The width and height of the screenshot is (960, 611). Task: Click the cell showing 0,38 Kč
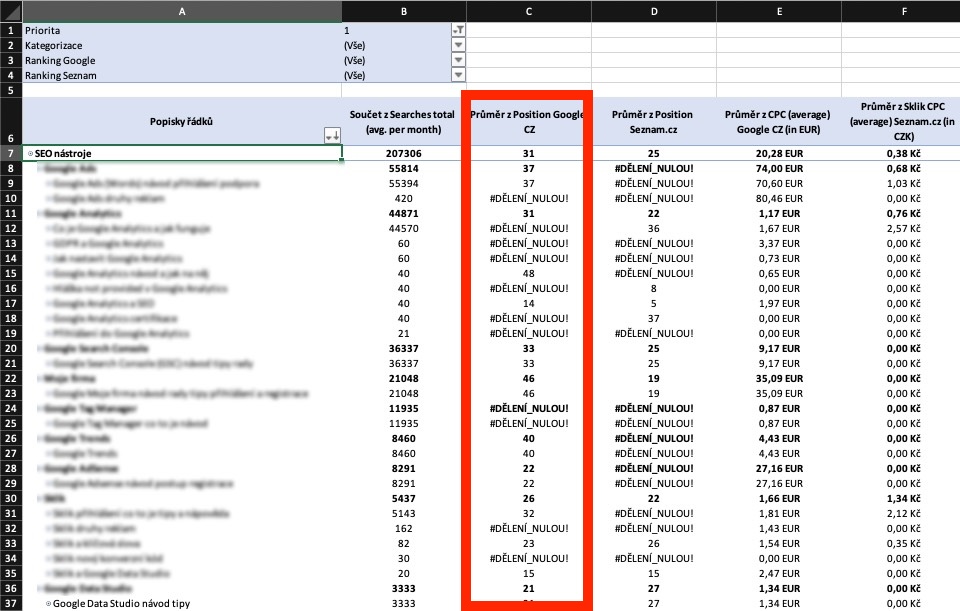(901, 154)
